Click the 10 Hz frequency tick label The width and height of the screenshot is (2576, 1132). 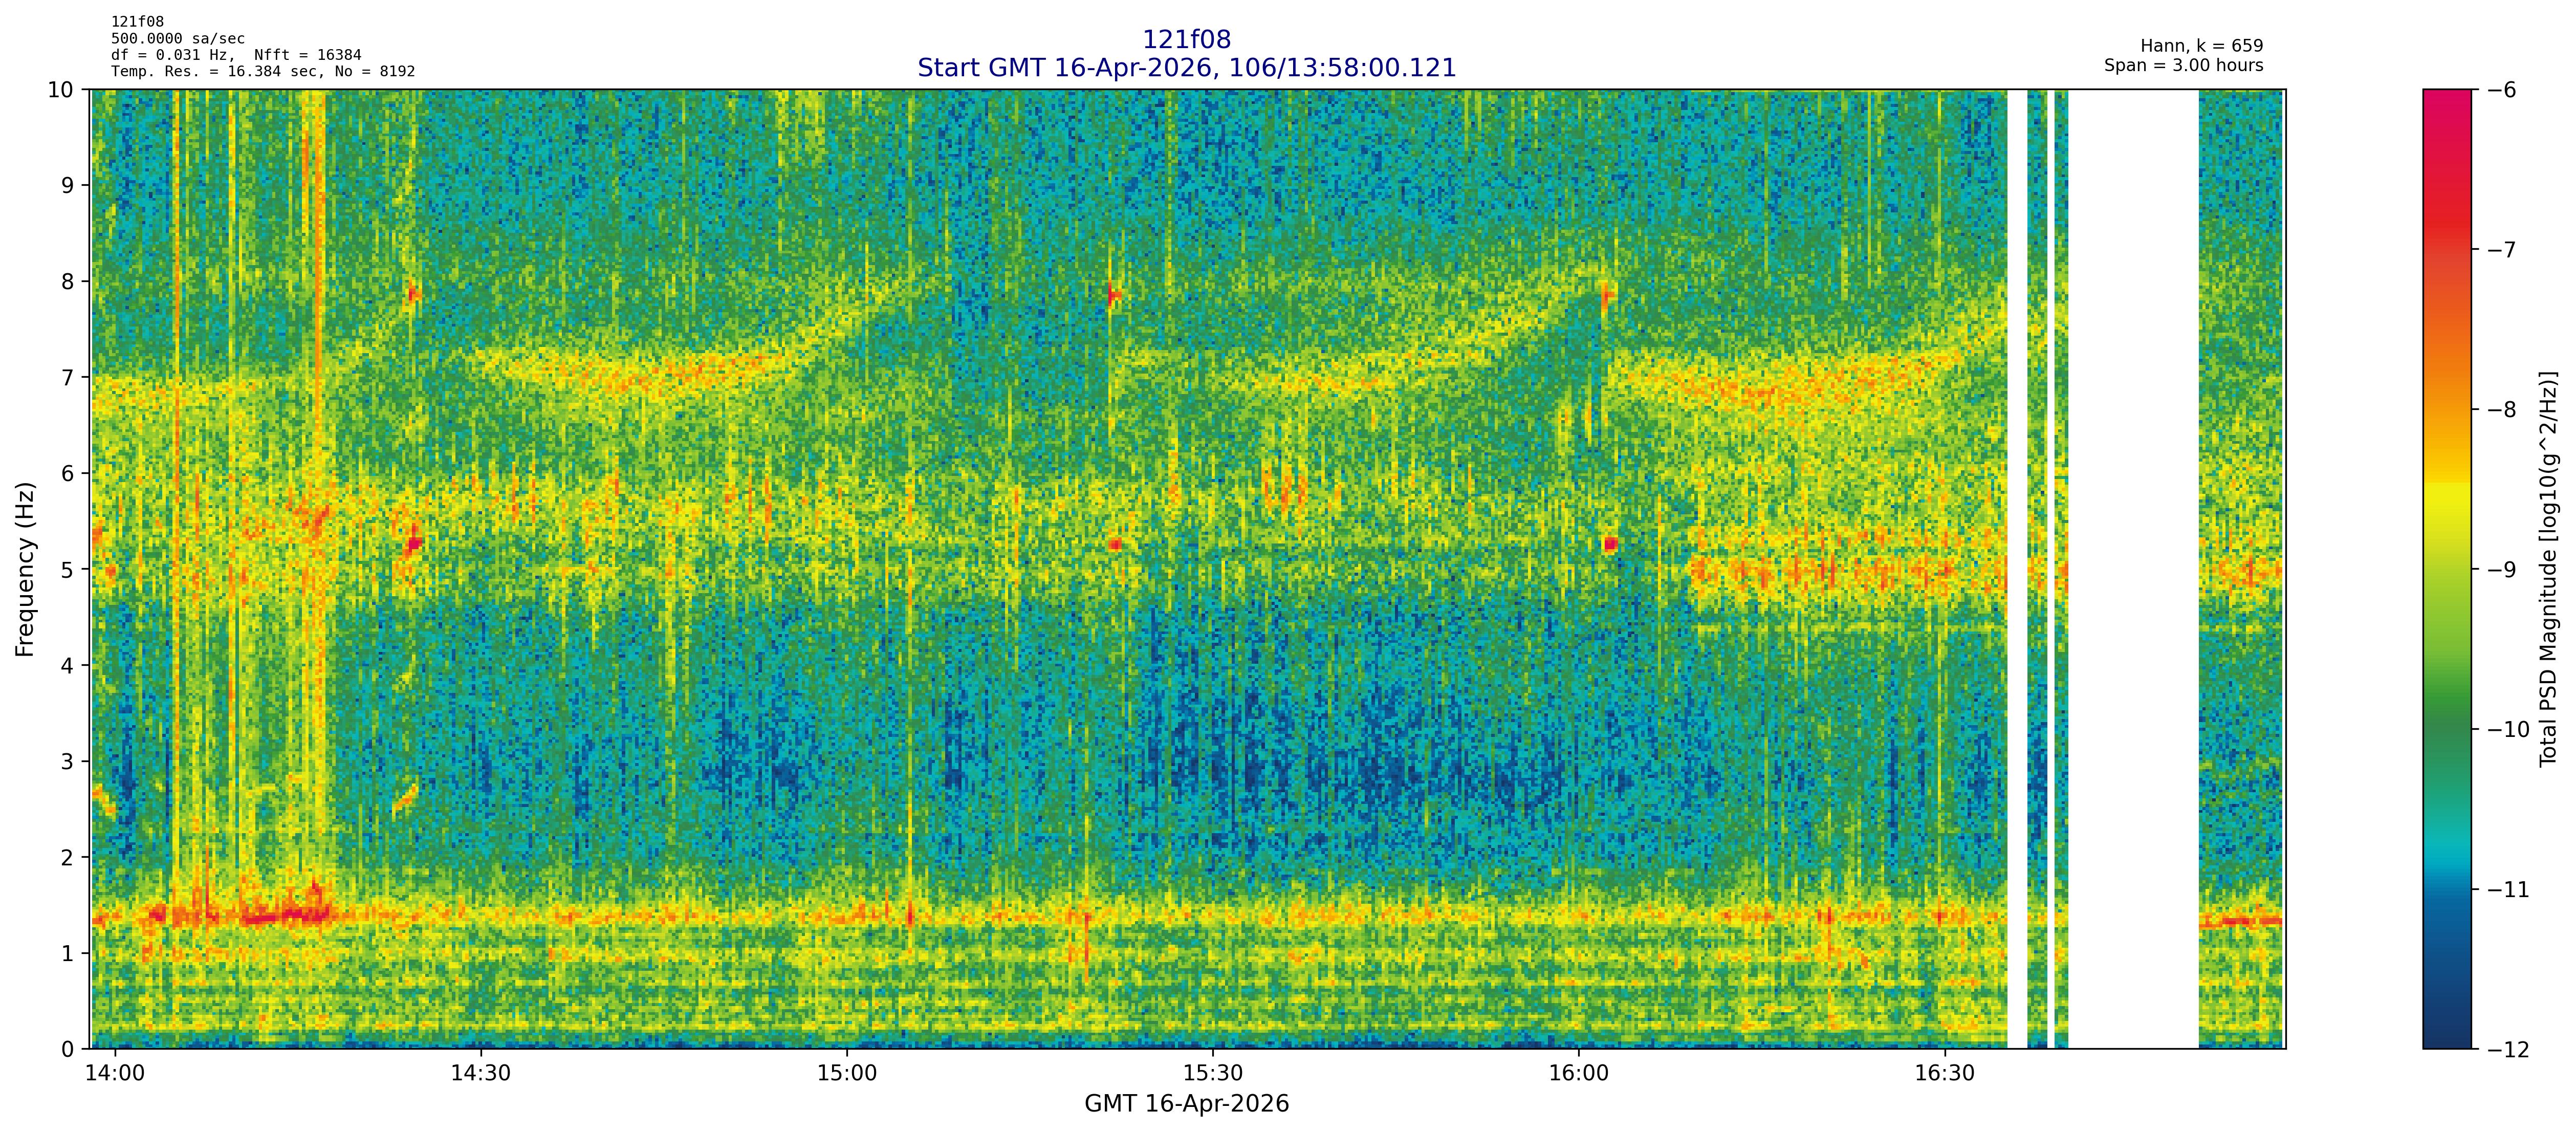[x=61, y=90]
